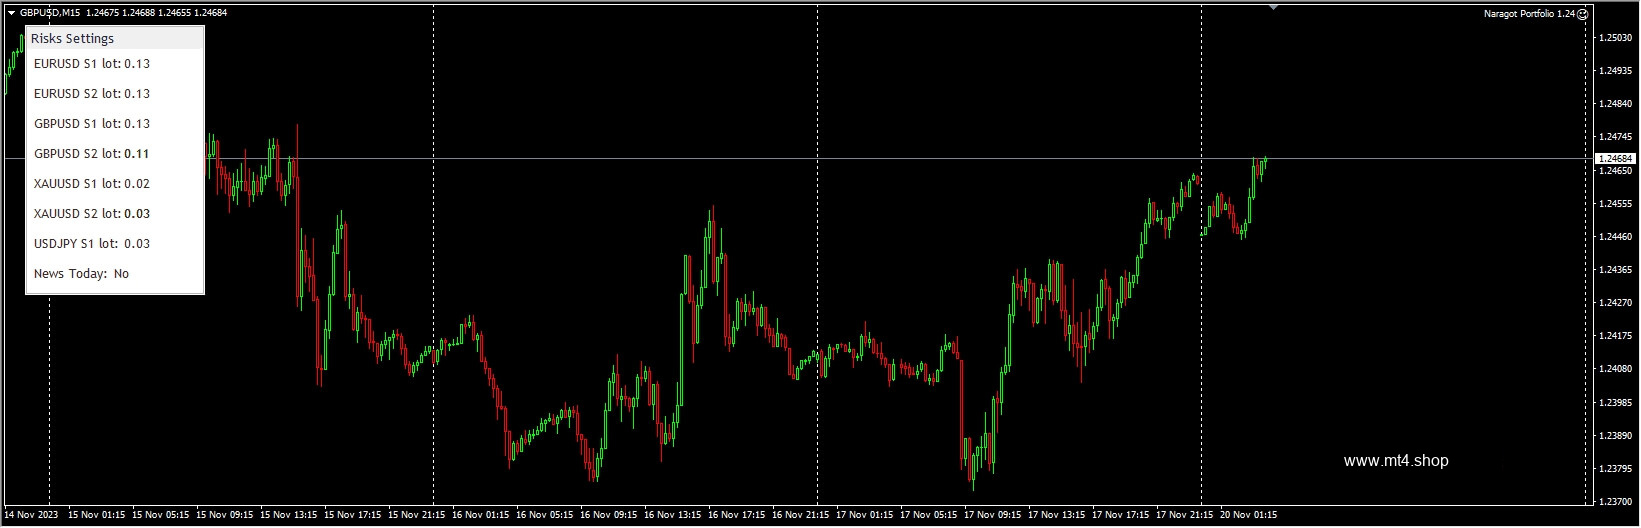Select the EURUSD S1 lot: 0.13 row

[115, 64]
